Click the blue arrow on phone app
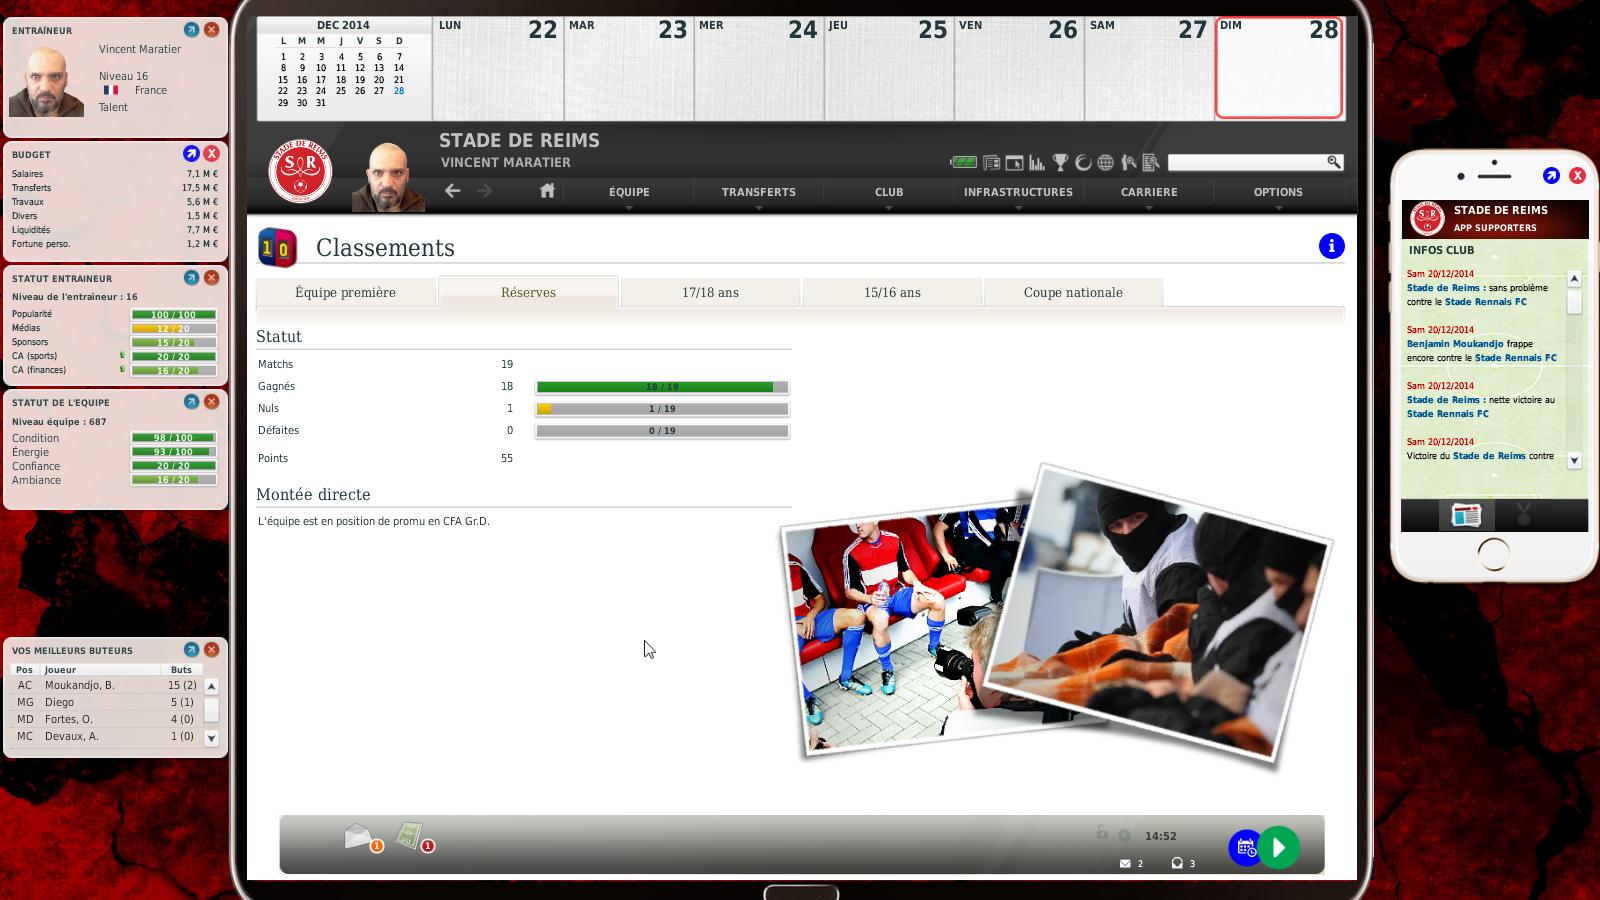 click(x=1551, y=175)
